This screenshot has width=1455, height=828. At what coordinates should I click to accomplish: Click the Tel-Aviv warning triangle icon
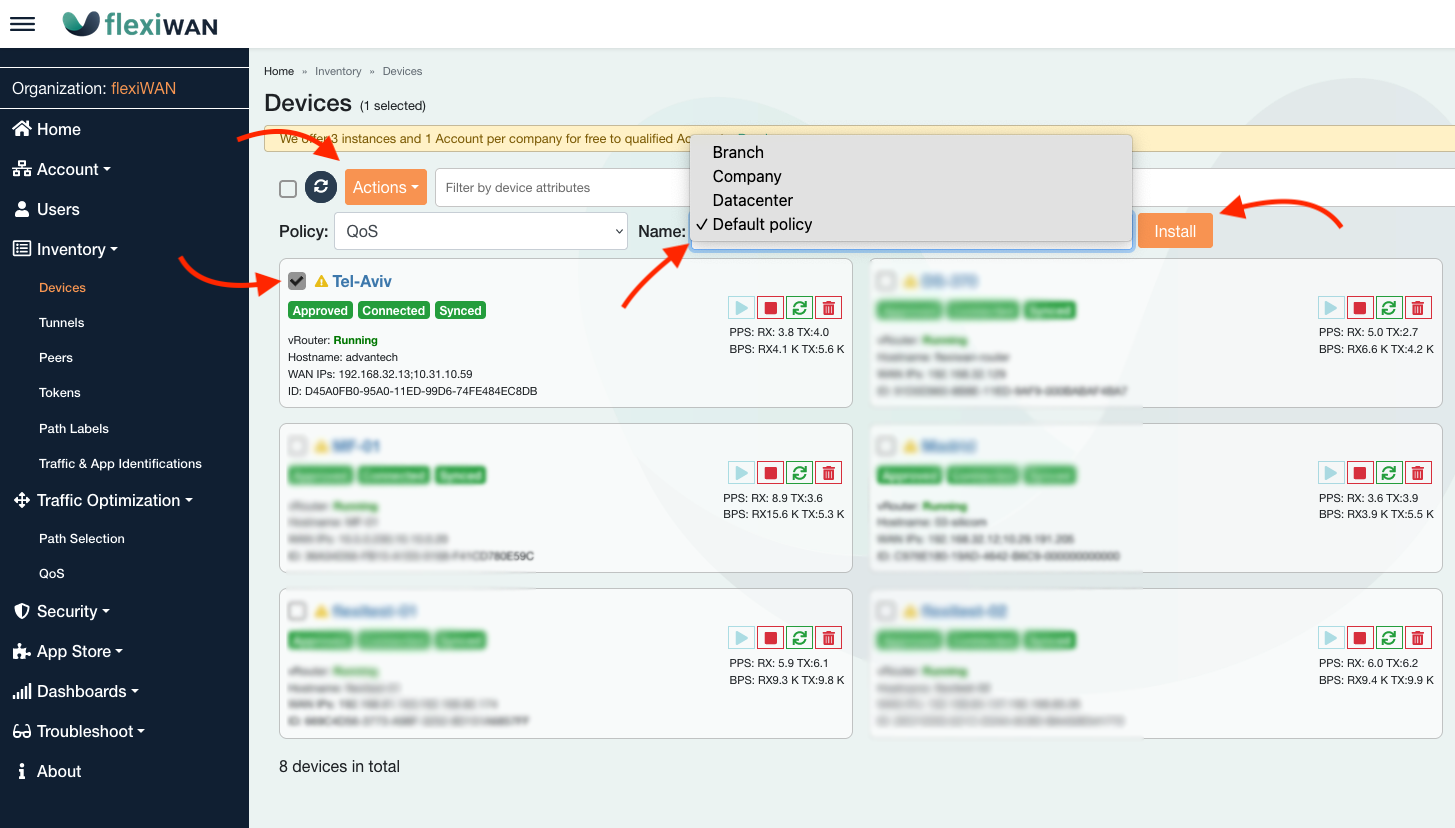point(321,282)
